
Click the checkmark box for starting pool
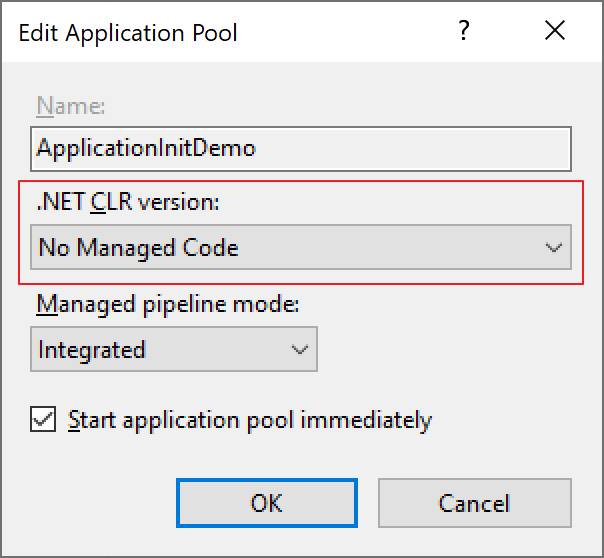click(x=43, y=419)
